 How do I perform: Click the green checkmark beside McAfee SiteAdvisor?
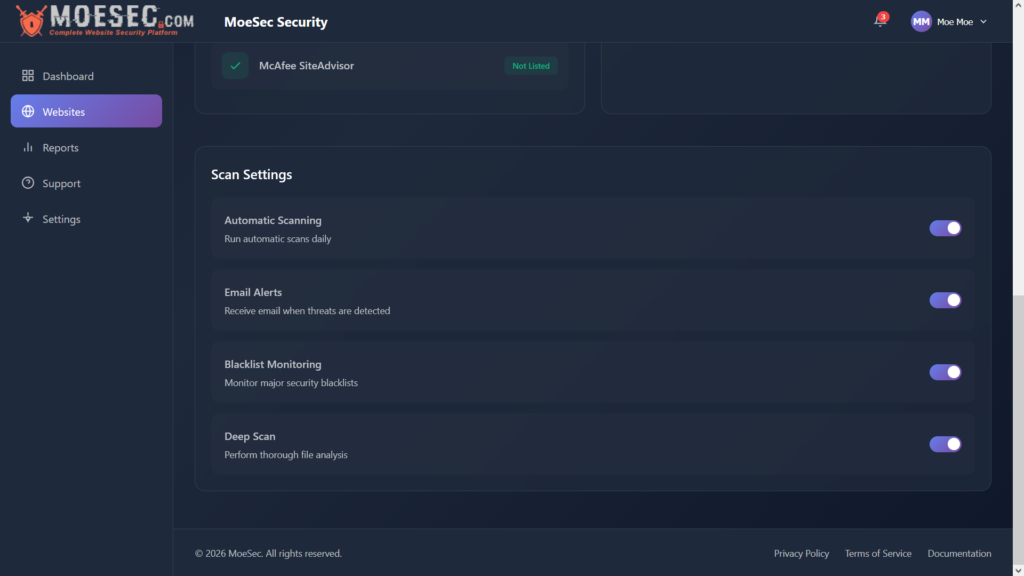[x=234, y=65]
